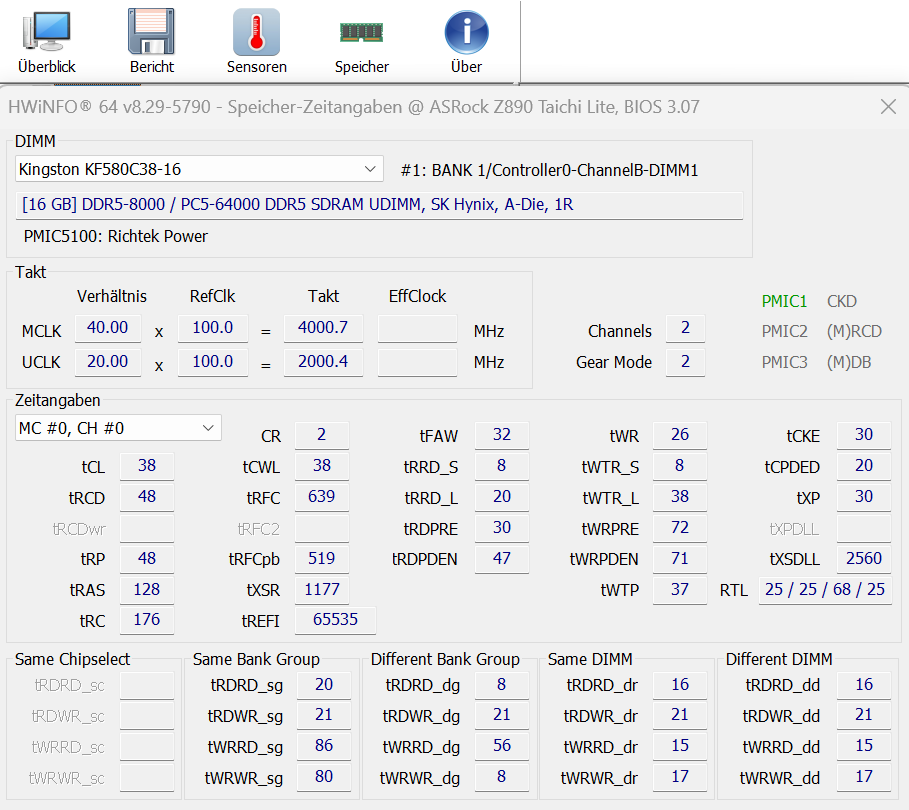This screenshot has width=909, height=810.
Task: Open the MC #0, CH #0 dropdown
Action: (x=118, y=428)
